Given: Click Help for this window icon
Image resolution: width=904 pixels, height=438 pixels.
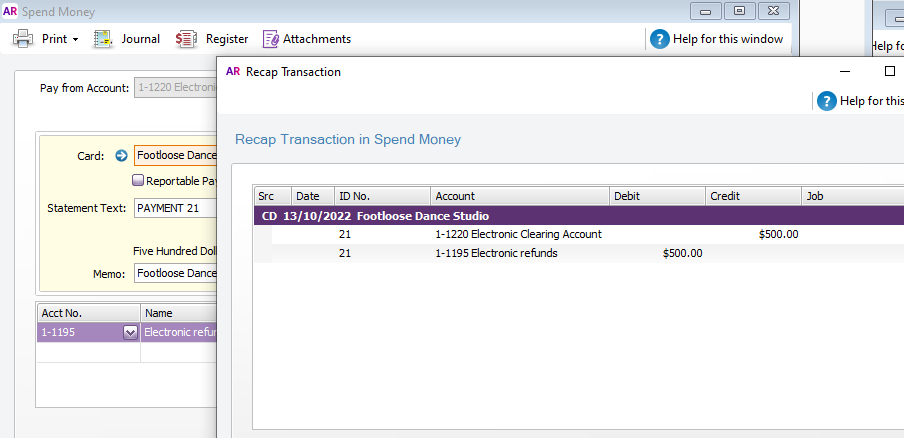Looking at the screenshot, I should [660, 39].
